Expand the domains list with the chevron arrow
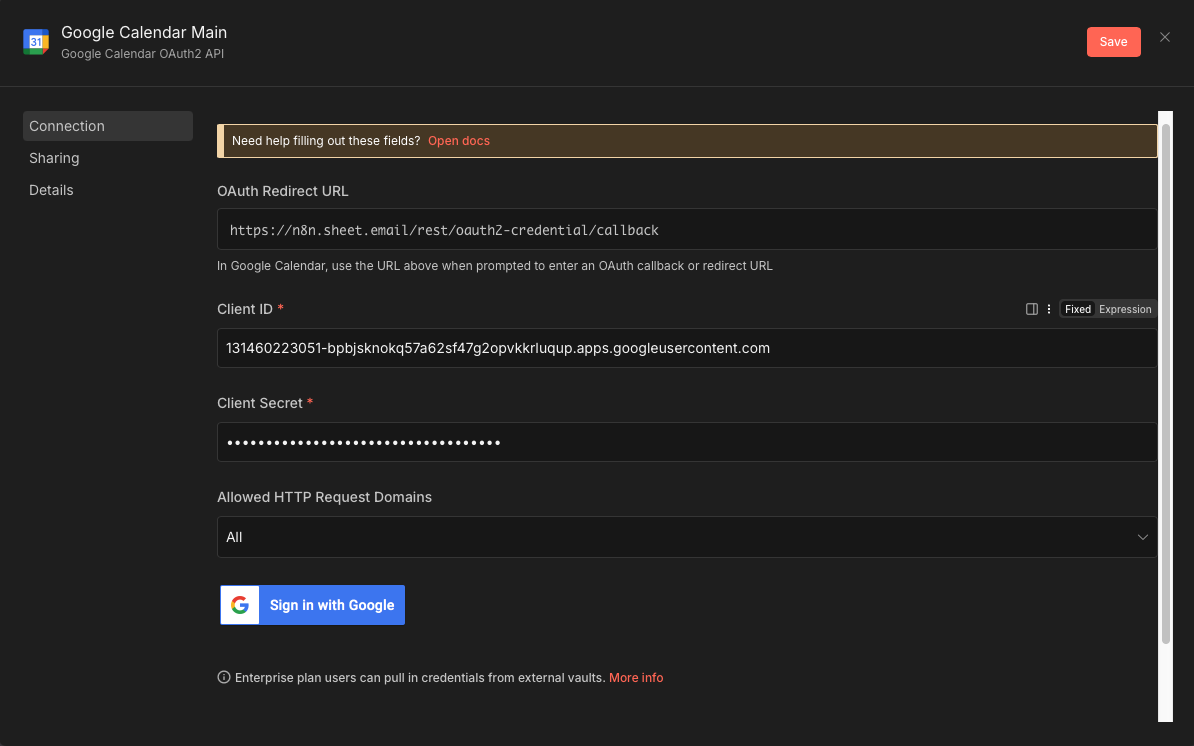Image resolution: width=1194 pixels, height=746 pixels. pos(1141,537)
